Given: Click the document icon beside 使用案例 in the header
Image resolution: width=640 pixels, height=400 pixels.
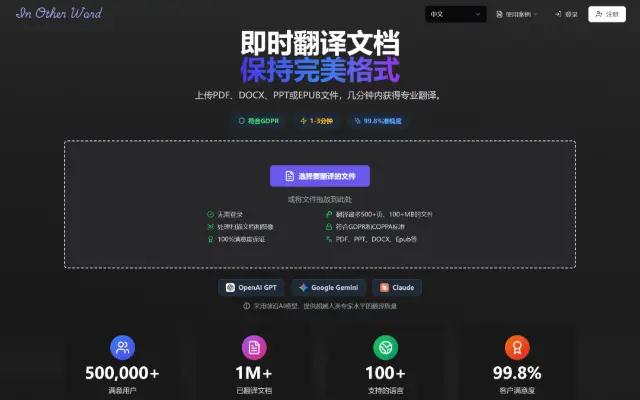Looking at the screenshot, I should coord(499,14).
